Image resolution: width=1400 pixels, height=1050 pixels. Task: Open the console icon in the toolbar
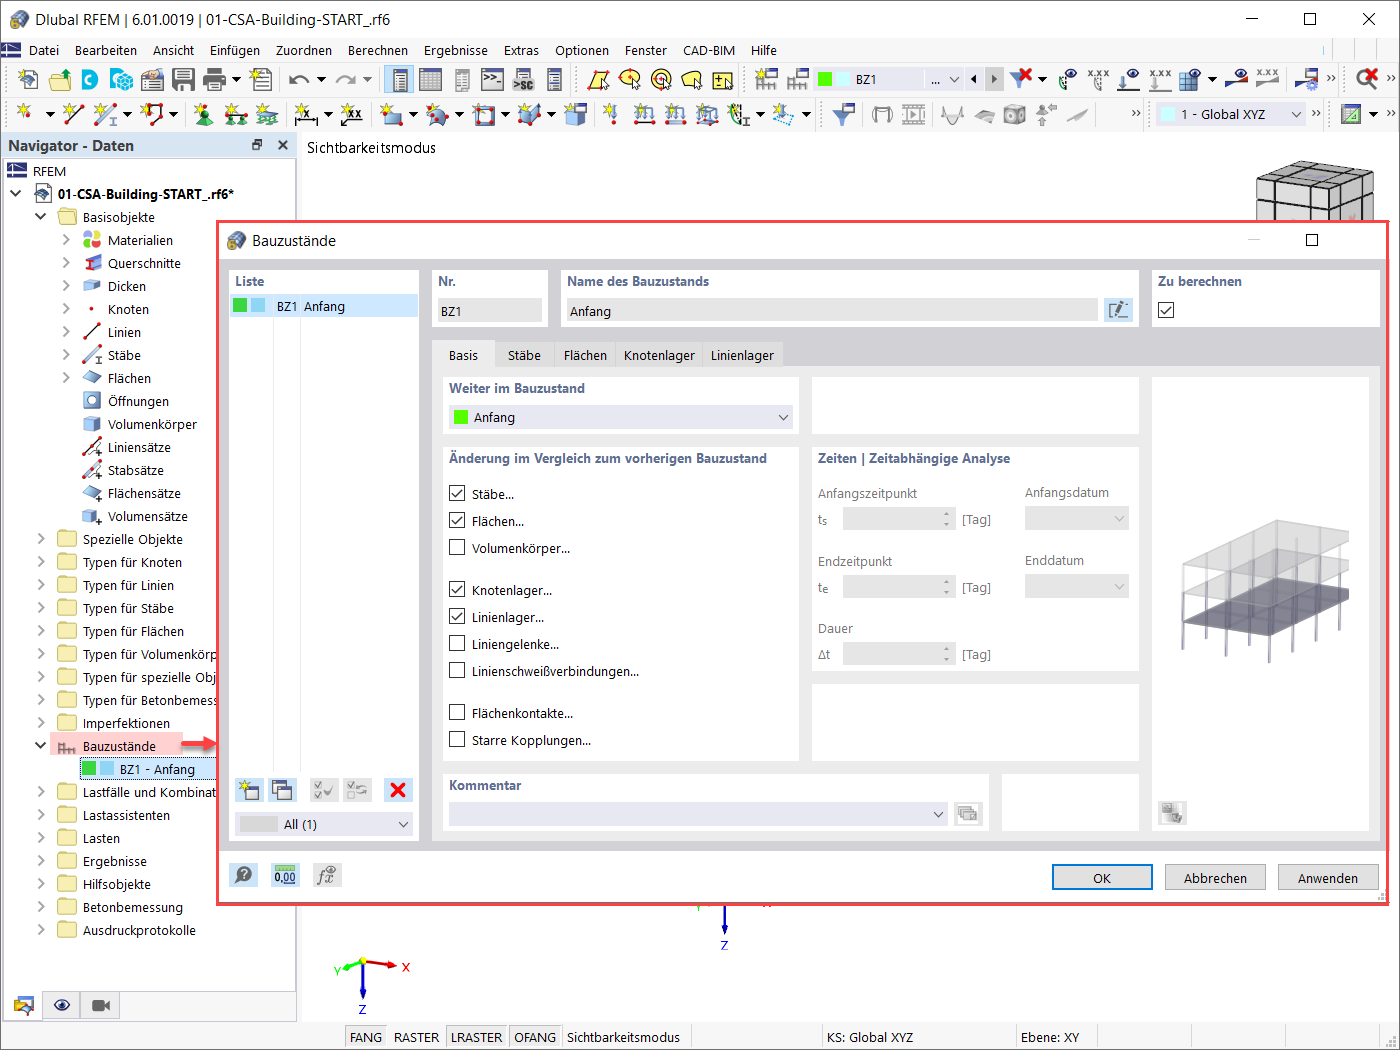pos(492,80)
